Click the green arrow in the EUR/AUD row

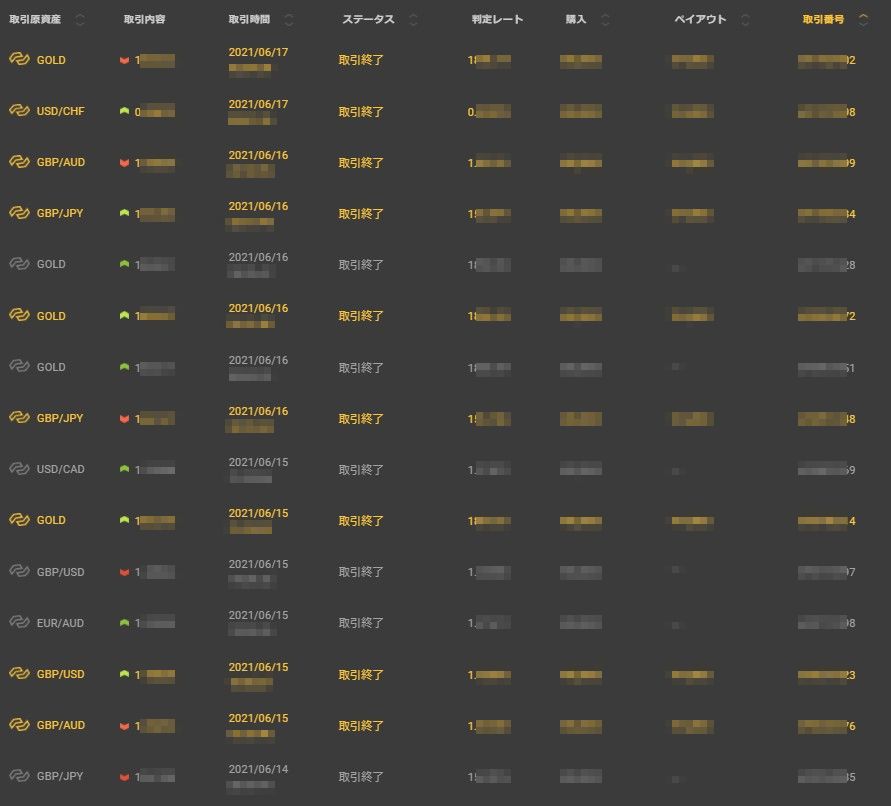[x=124, y=622]
